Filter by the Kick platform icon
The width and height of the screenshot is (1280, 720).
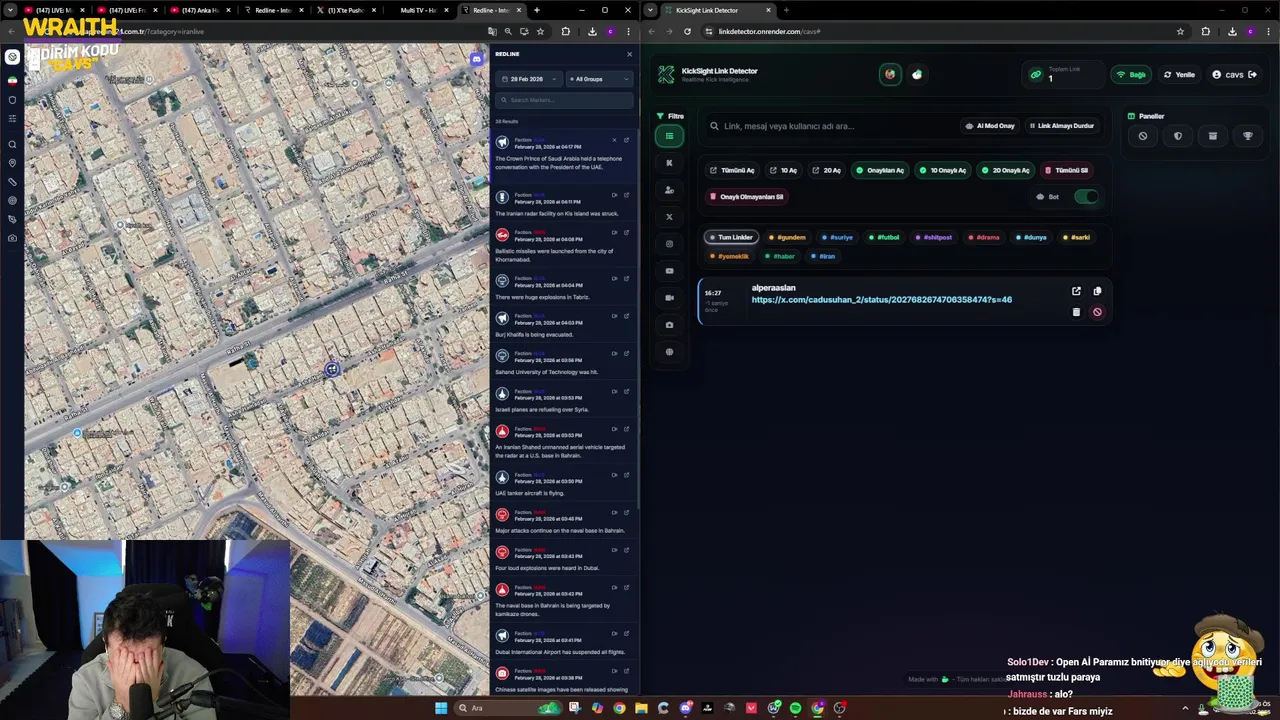click(670, 163)
